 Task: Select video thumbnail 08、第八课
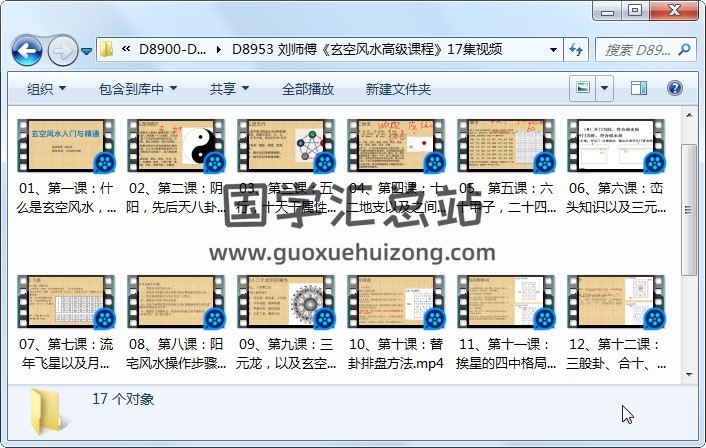click(x=176, y=302)
